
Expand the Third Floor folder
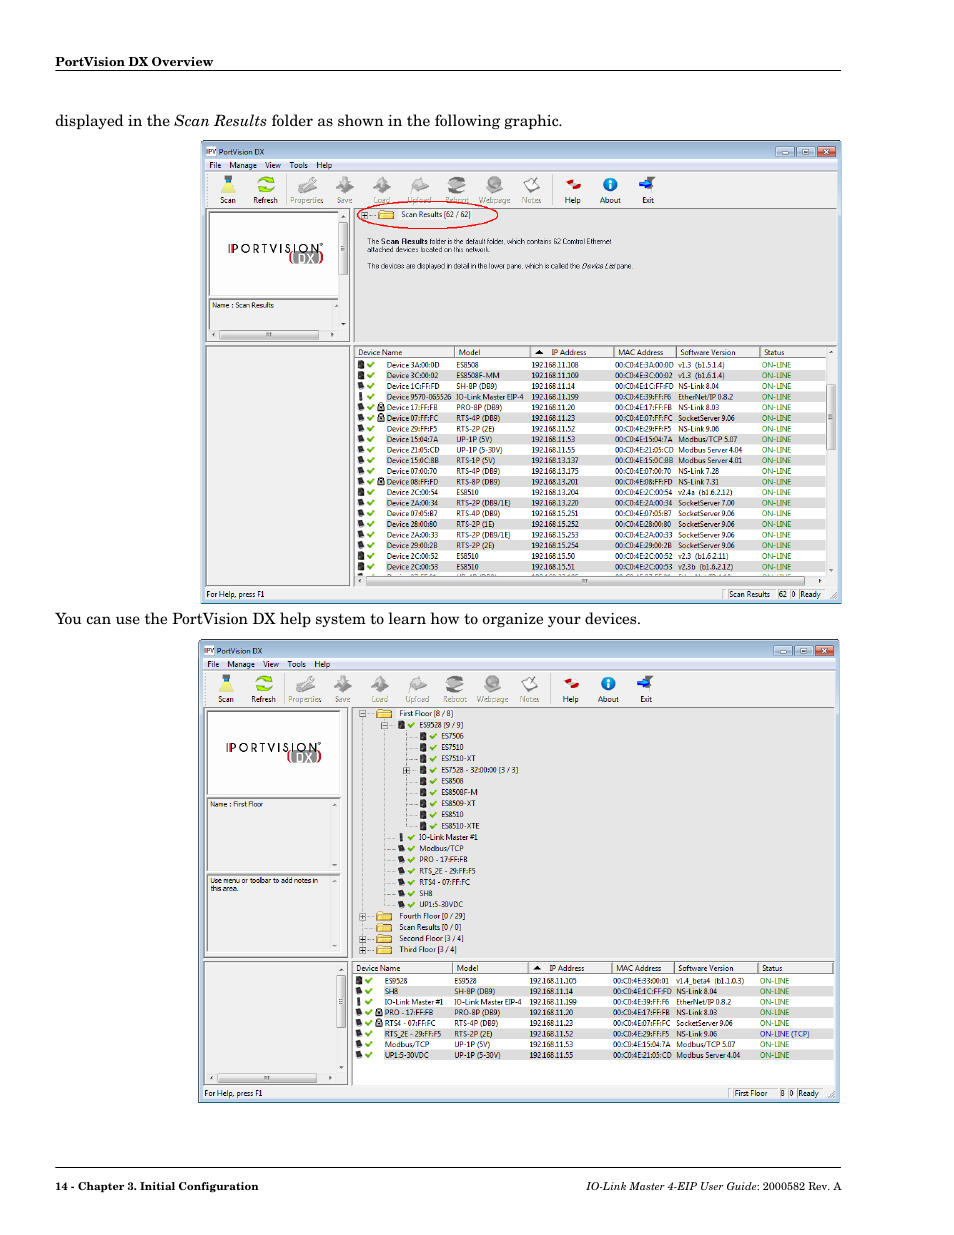[x=362, y=950]
